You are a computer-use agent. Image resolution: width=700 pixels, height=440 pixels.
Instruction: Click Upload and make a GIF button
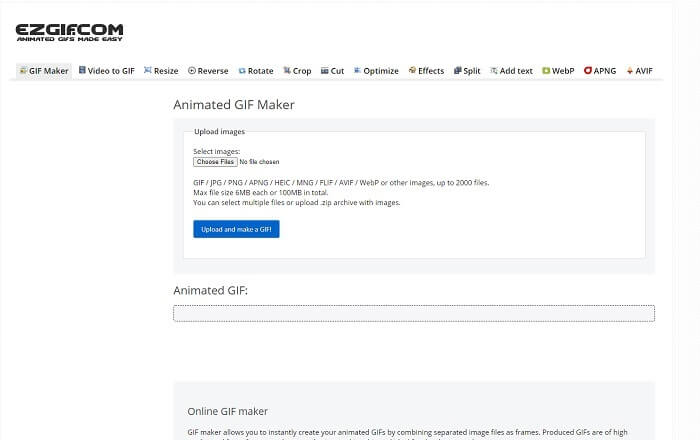click(236, 229)
